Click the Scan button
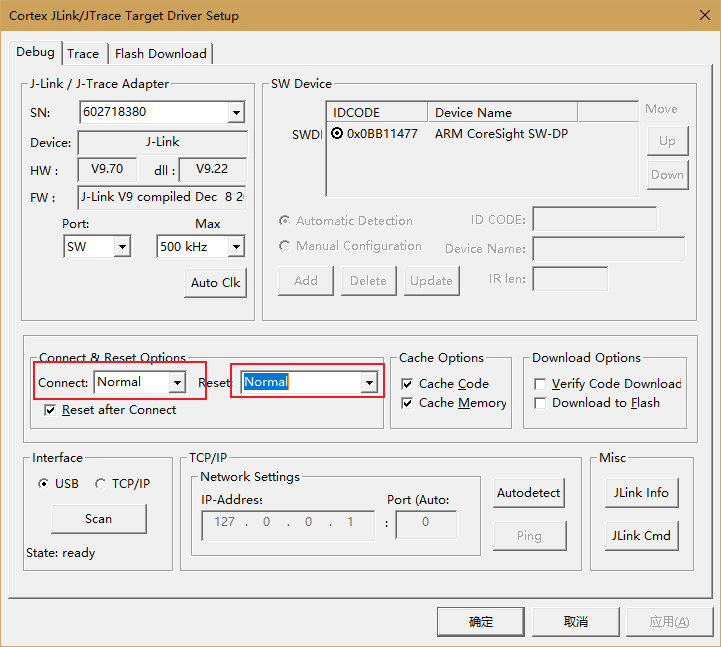Image resolution: width=721 pixels, height=647 pixels. 98,519
